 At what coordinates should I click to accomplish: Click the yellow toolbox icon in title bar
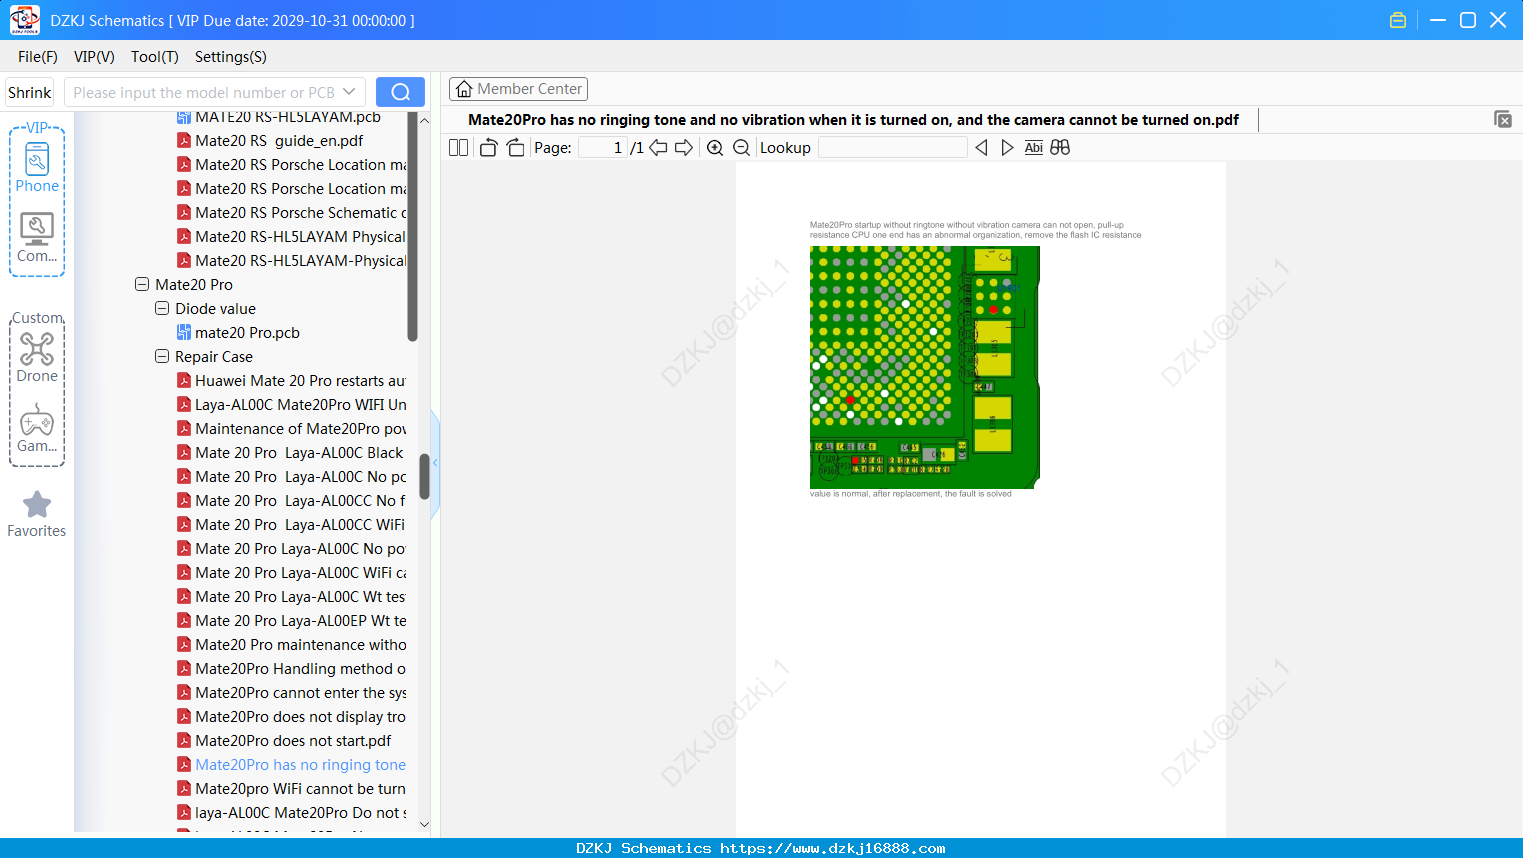(x=1398, y=20)
